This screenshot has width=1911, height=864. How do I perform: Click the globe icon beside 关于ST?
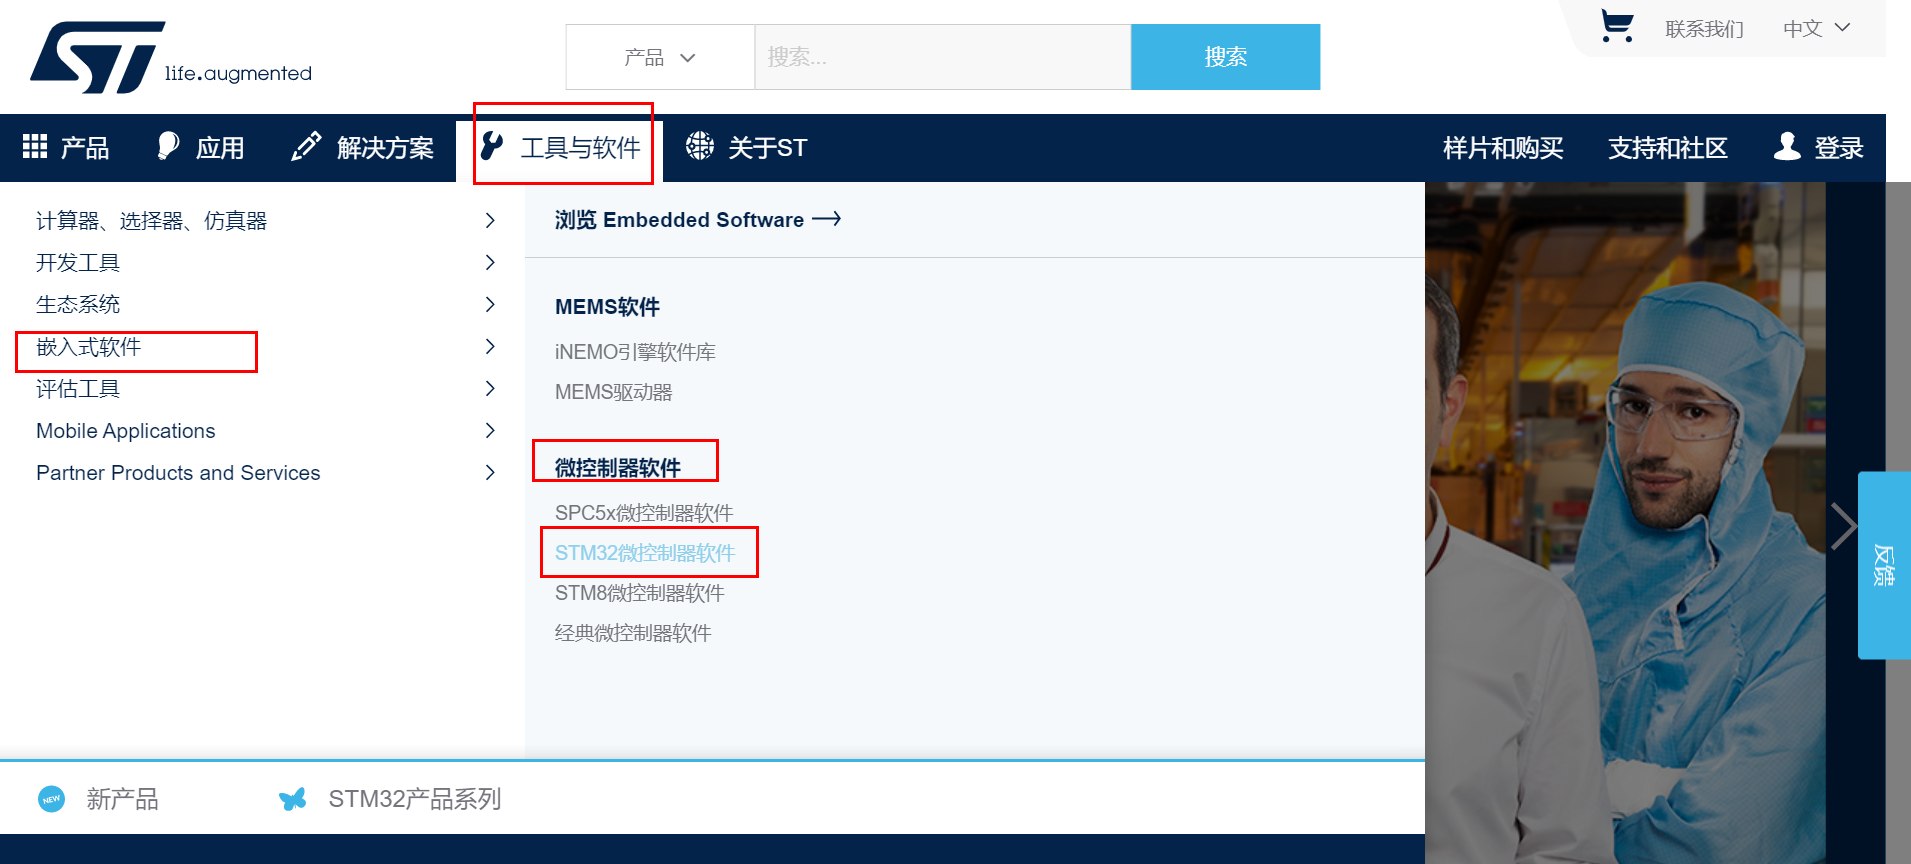coord(700,146)
